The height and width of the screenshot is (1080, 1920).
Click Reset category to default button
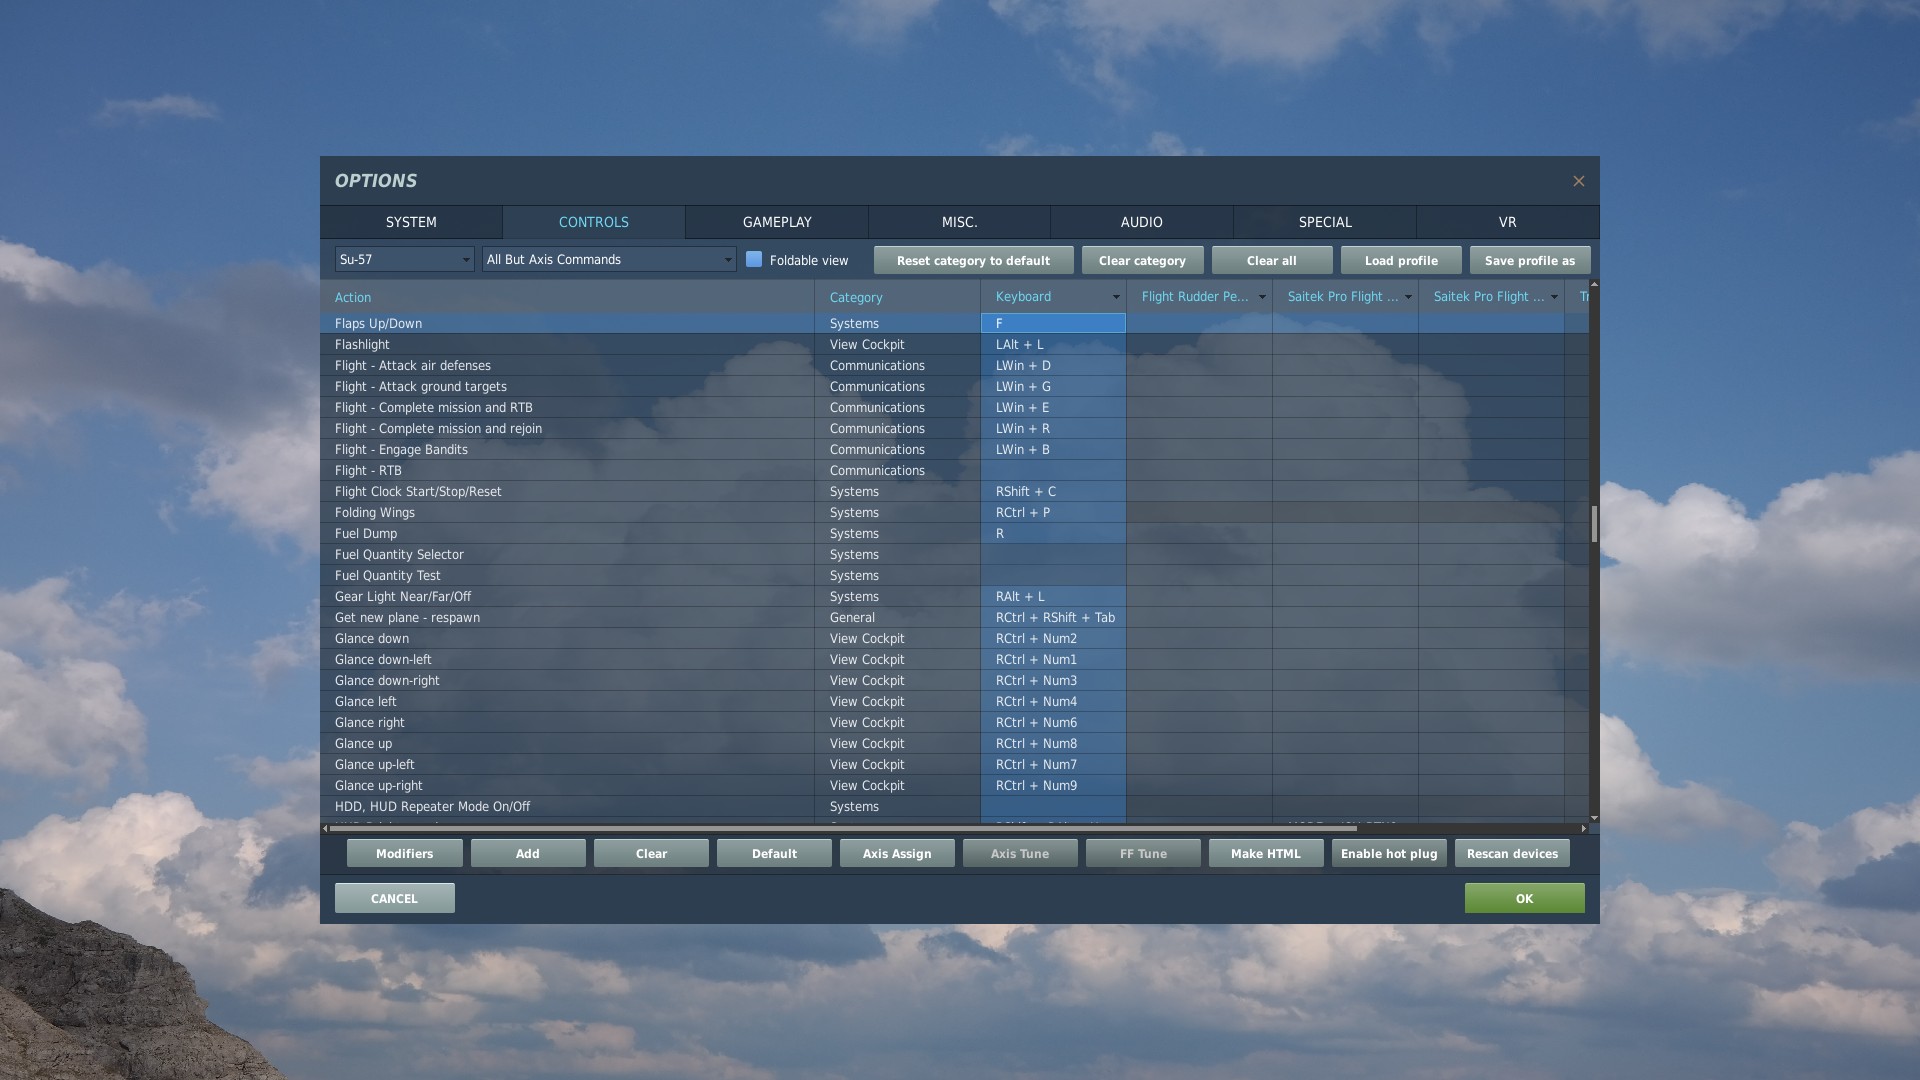click(973, 260)
